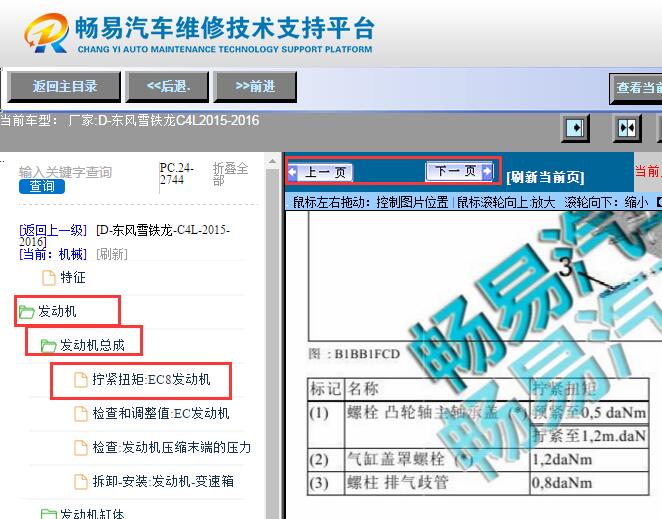Click the 刷新 link in the tree panel
Viewport: 662px width, 519px height.
click(112, 254)
